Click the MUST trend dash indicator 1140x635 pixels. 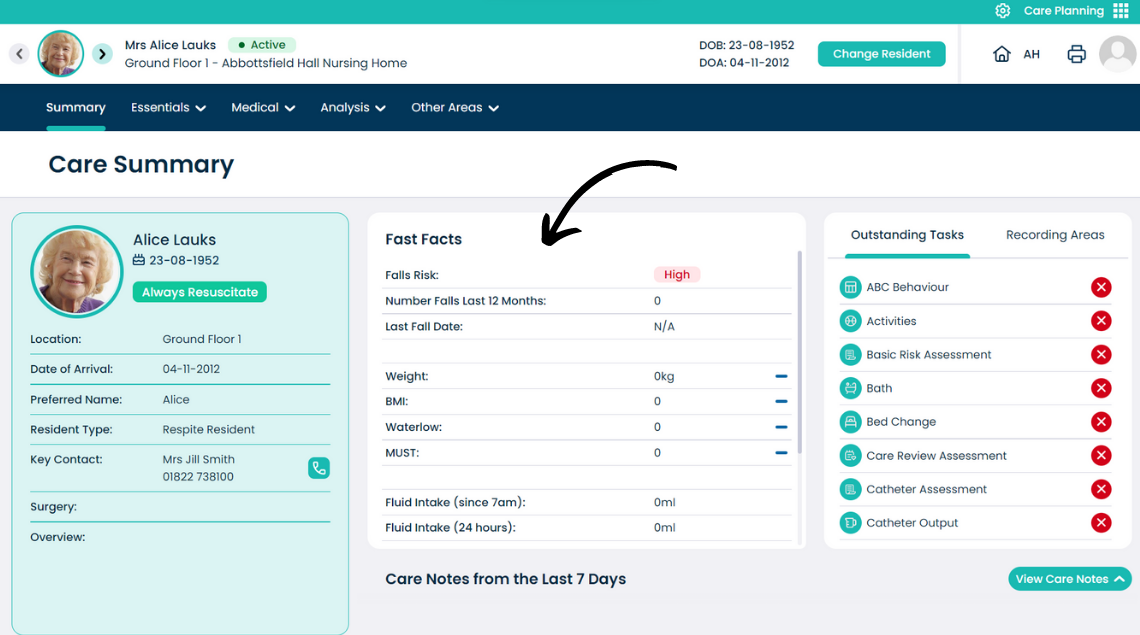(781, 452)
